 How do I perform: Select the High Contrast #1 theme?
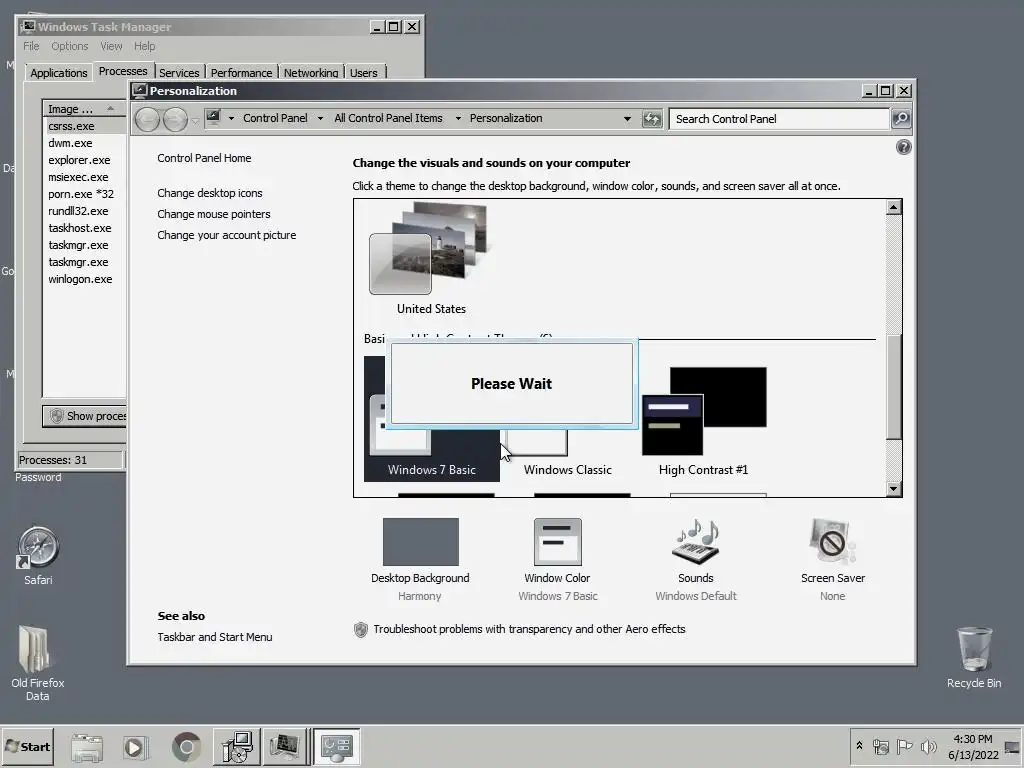click(x=703, y=421)
